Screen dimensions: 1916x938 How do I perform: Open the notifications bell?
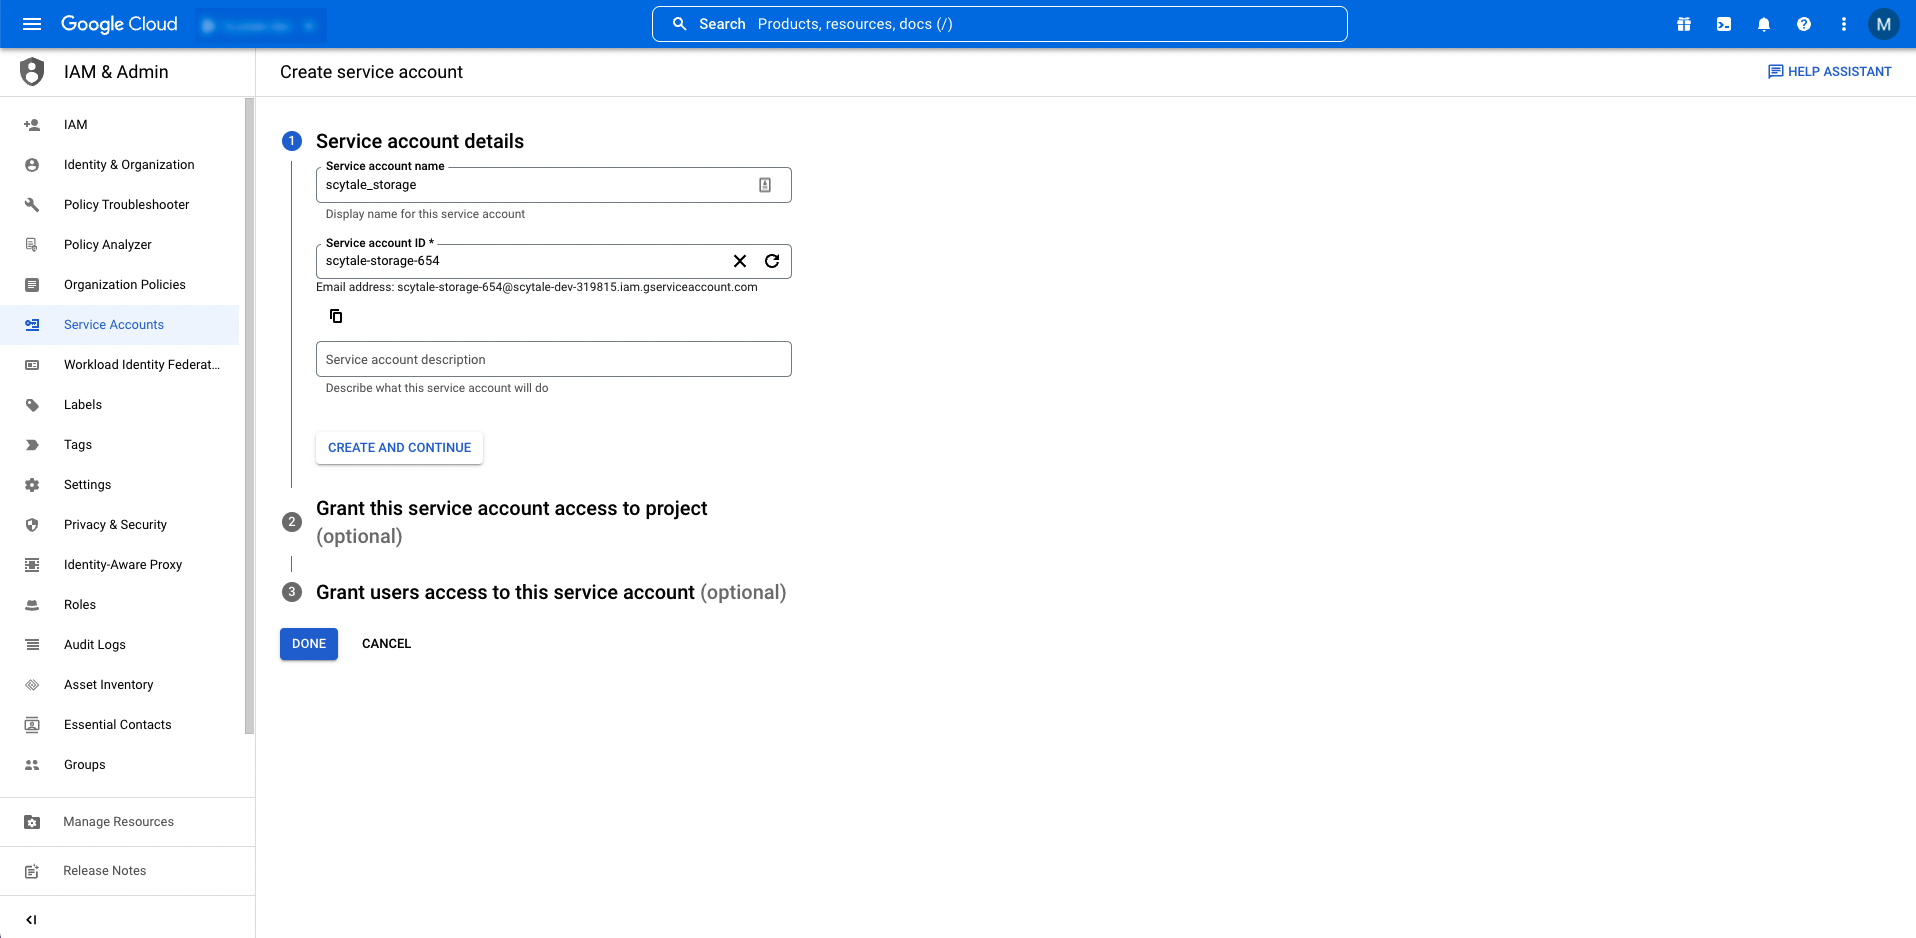[1764, 24]
